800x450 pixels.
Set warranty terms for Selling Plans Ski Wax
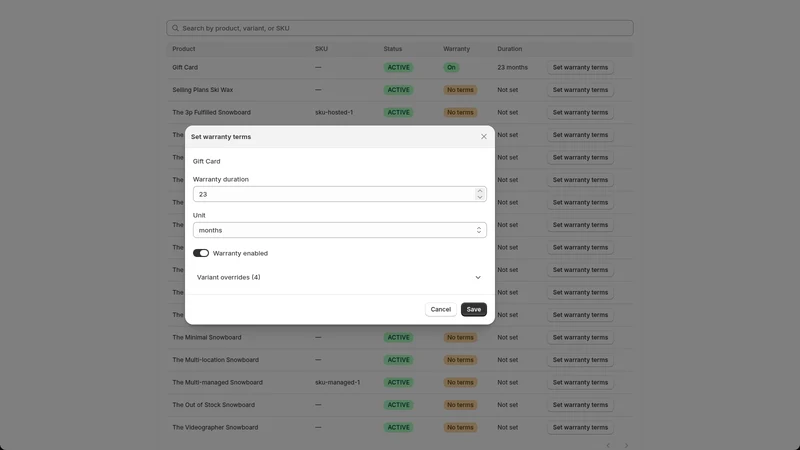coord(580,90)
